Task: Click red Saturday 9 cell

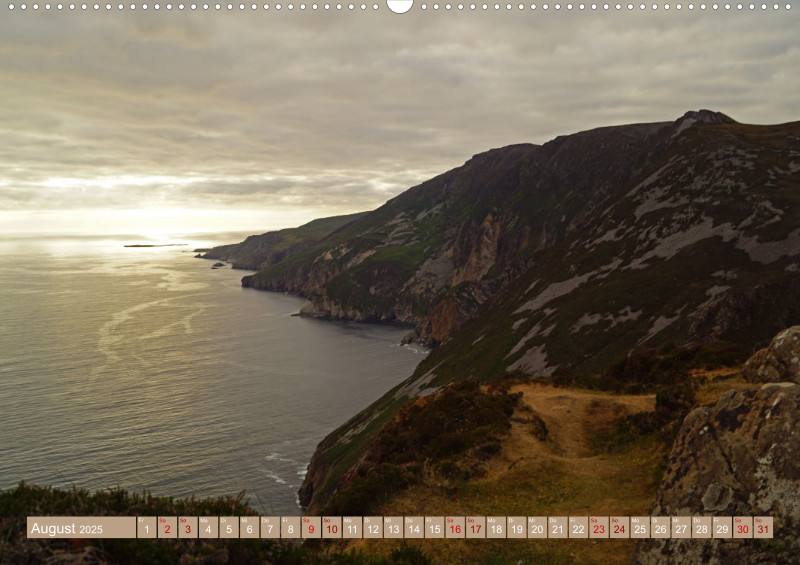Action: (311, 527)
